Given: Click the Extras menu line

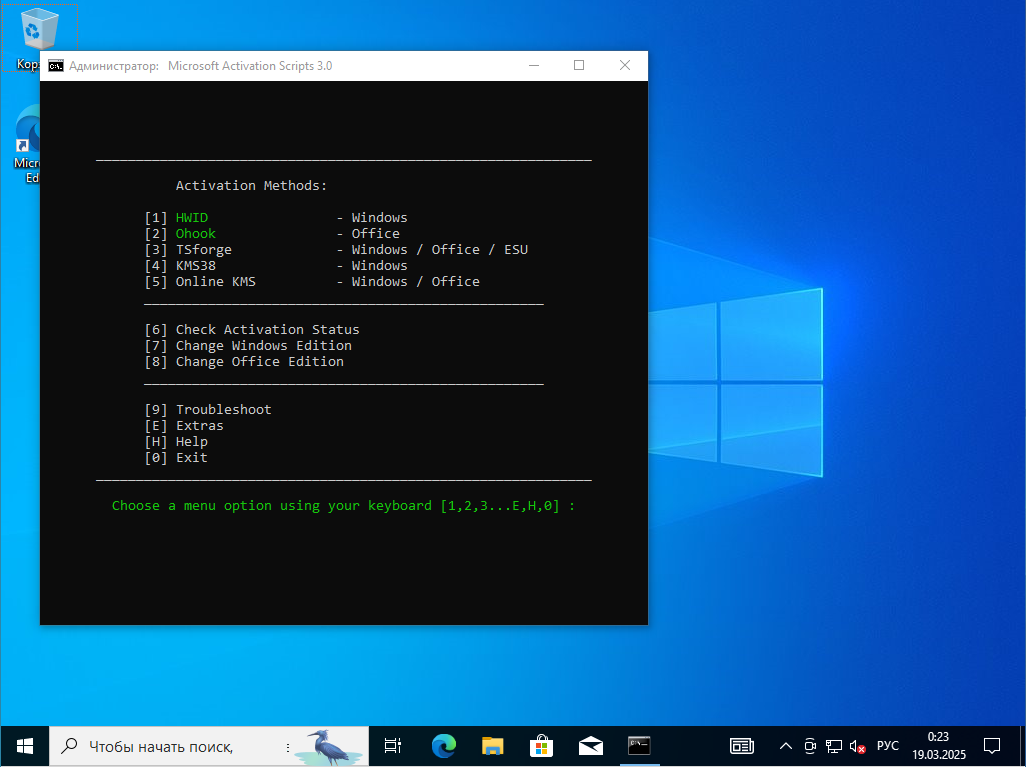Looking at the screenshot, I should [x=184, y=425].
